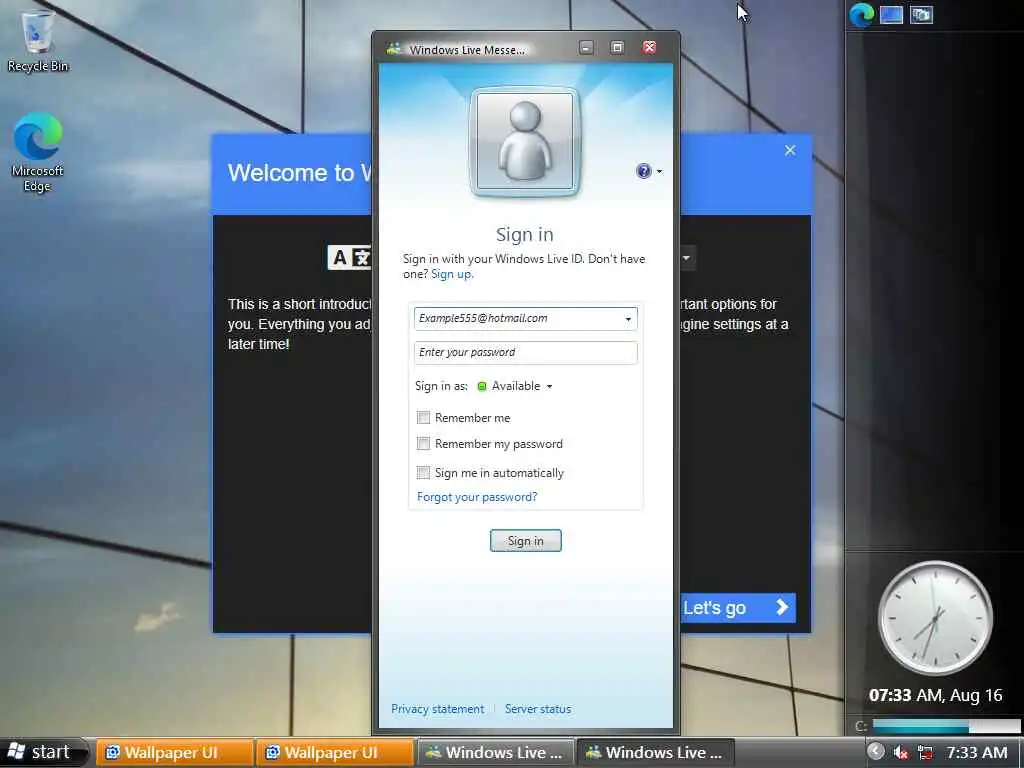Open the language dropdown in Wallpaper UI window
Viewport: 1024px width, 768px height.
point(686,258)
